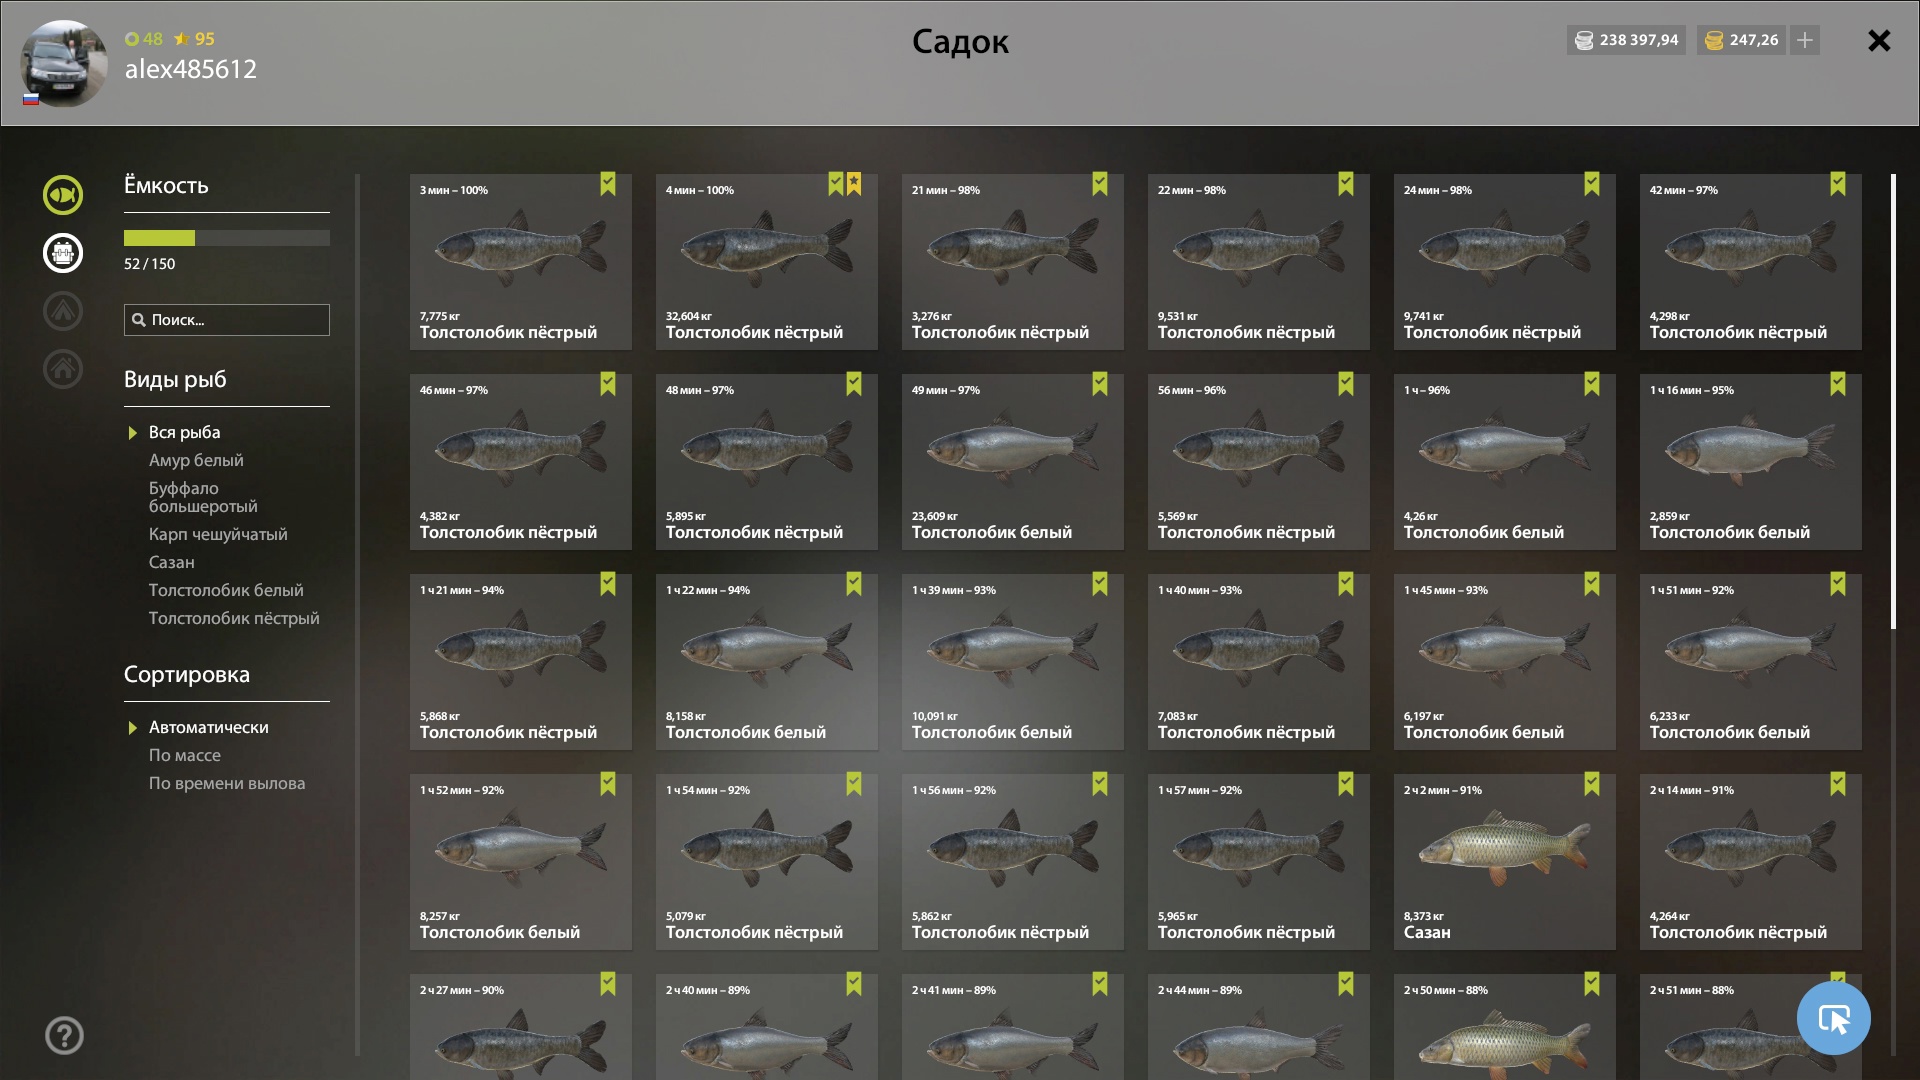Open player profile alex485612 avatar
The width and height of the screenshot is (1920, 1080).
64,63
